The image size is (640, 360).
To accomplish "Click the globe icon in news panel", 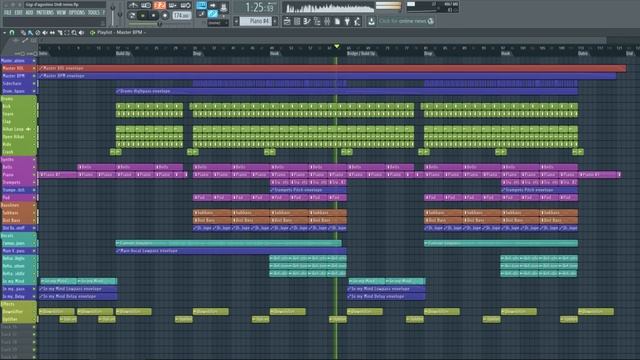I will pos(431,21).
